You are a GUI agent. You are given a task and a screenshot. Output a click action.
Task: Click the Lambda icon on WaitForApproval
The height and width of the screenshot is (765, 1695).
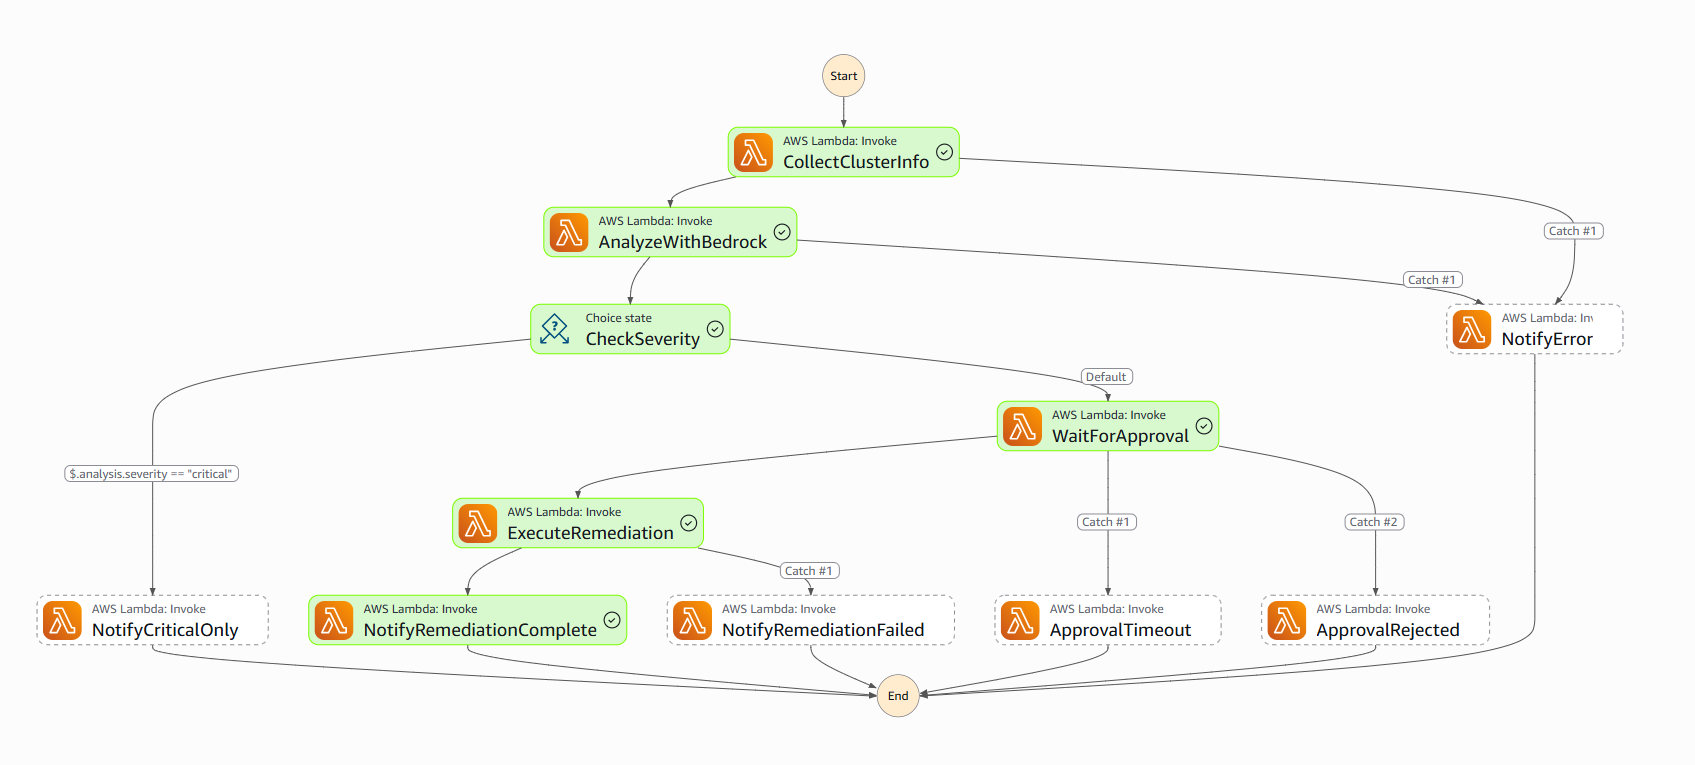click(x=1022, y=426)
